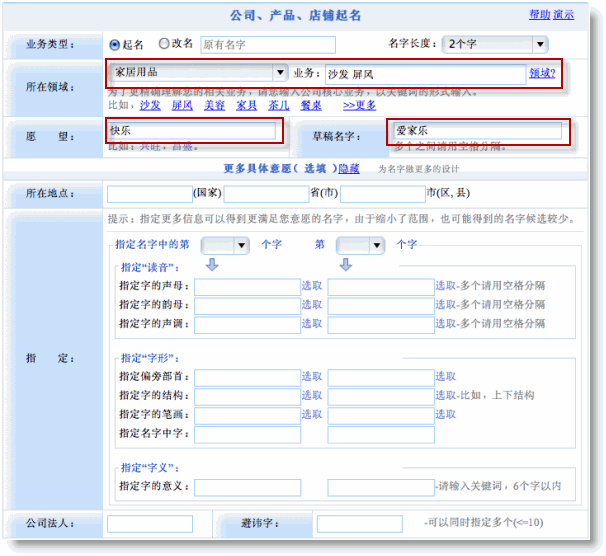
Task: Click the first blue down-arrow icon
Action: click(211, 264)
